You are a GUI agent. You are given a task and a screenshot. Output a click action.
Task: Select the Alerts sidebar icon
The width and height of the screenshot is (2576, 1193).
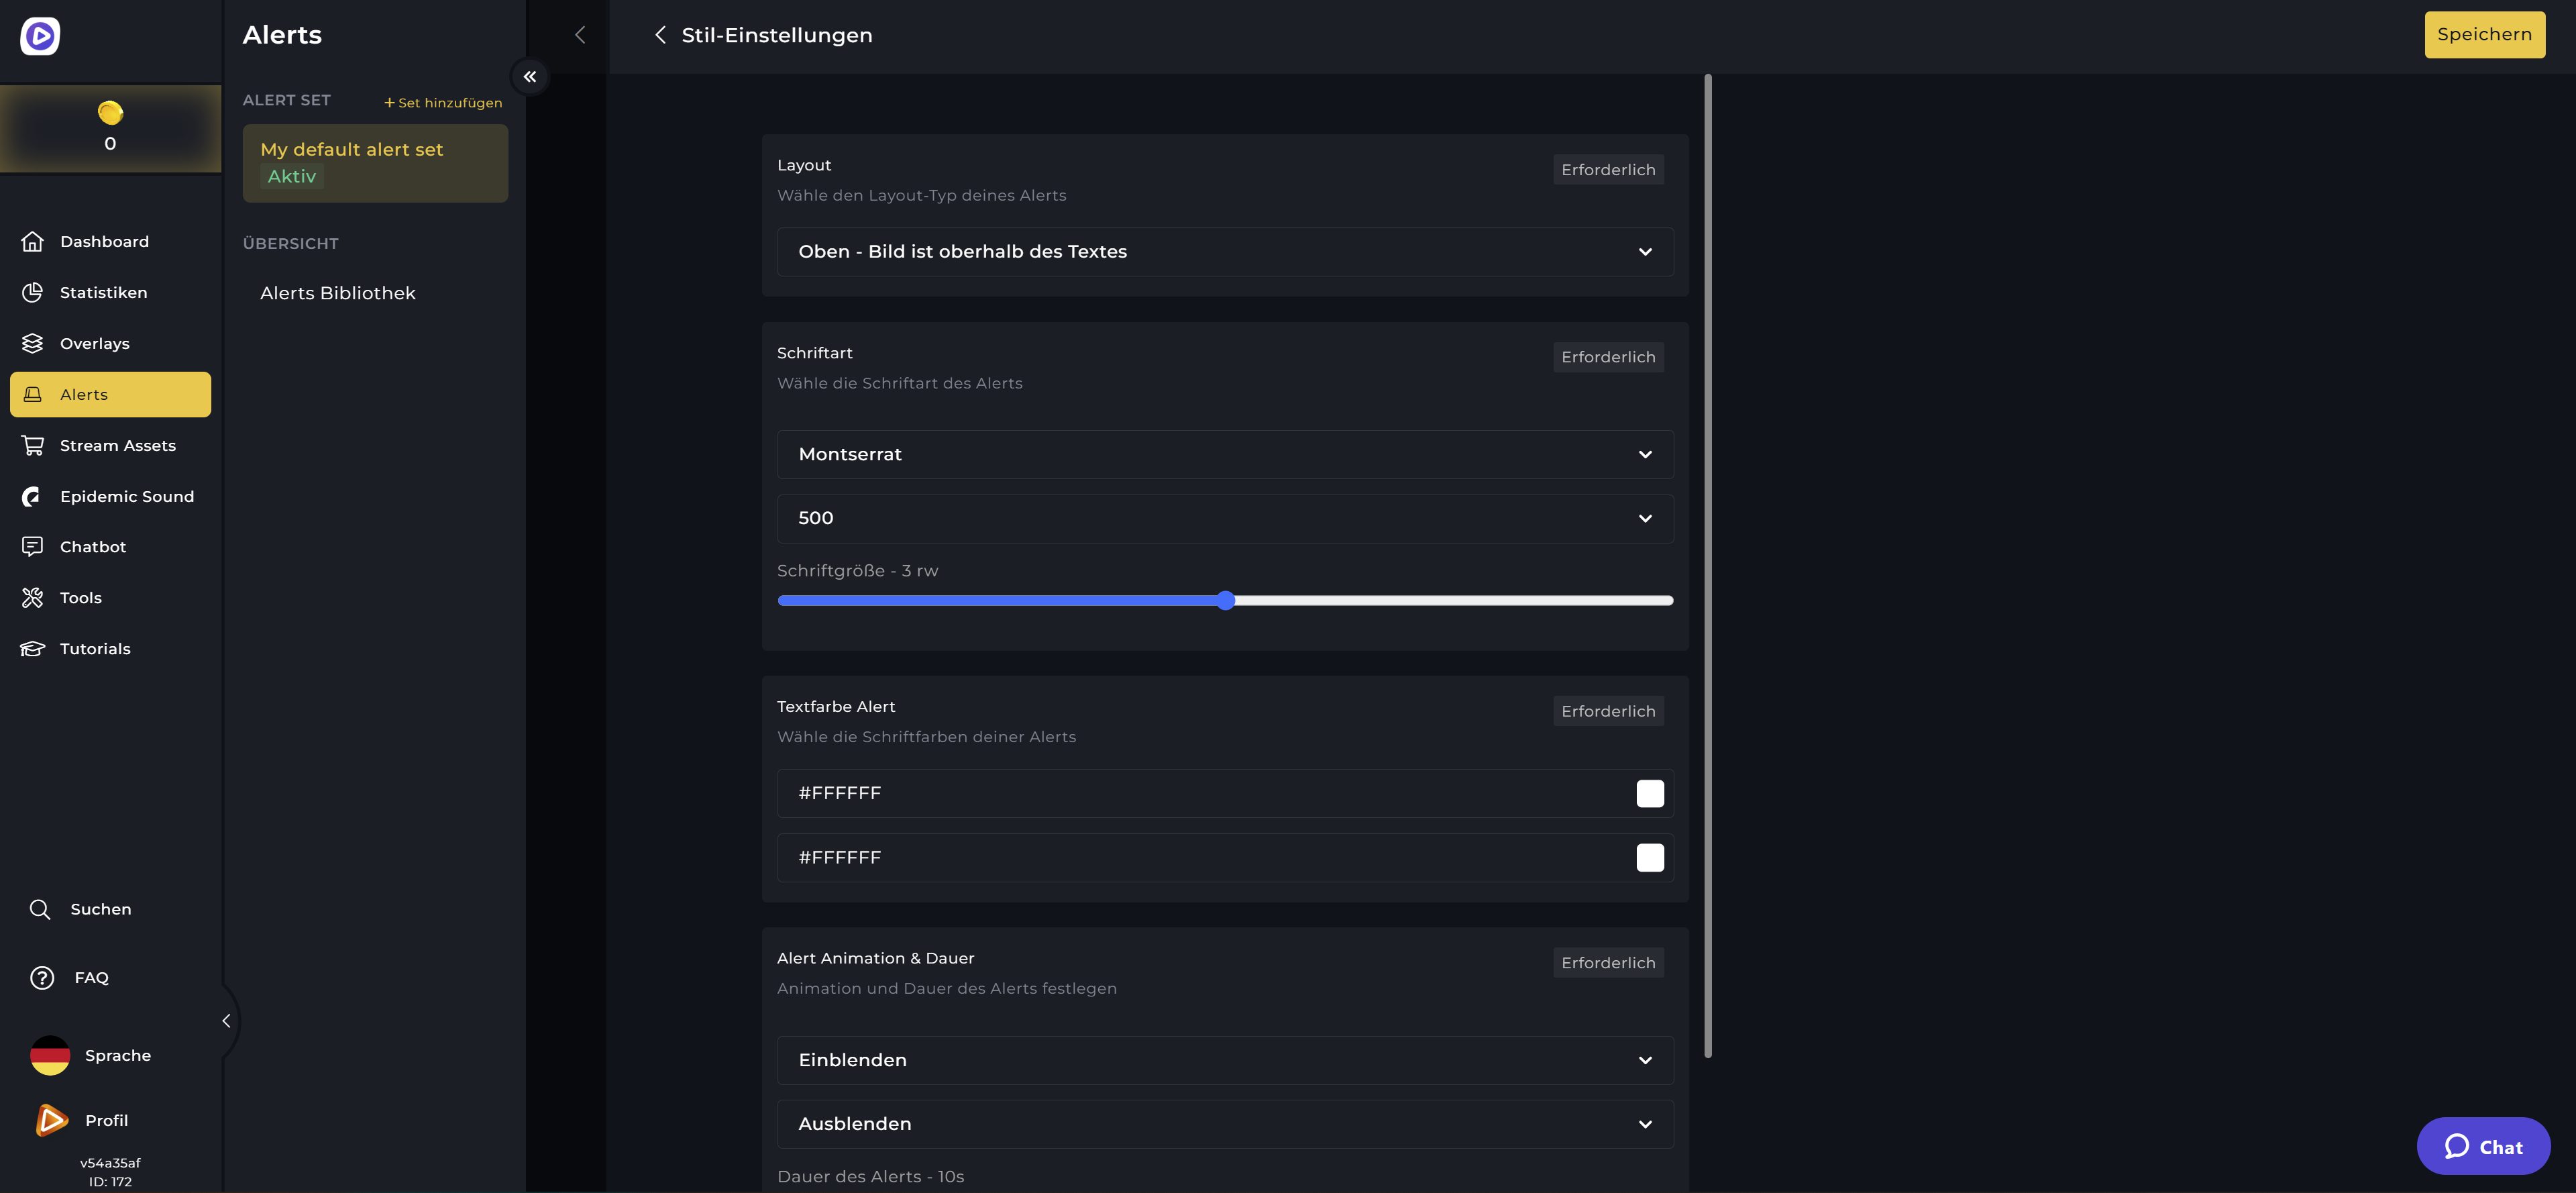pos(83,394)
